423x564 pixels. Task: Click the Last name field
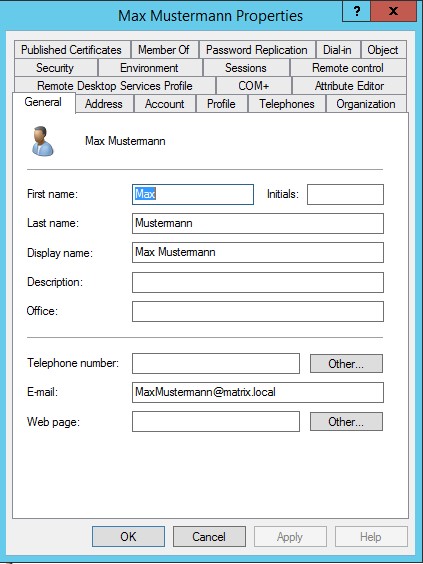point(258,223)
